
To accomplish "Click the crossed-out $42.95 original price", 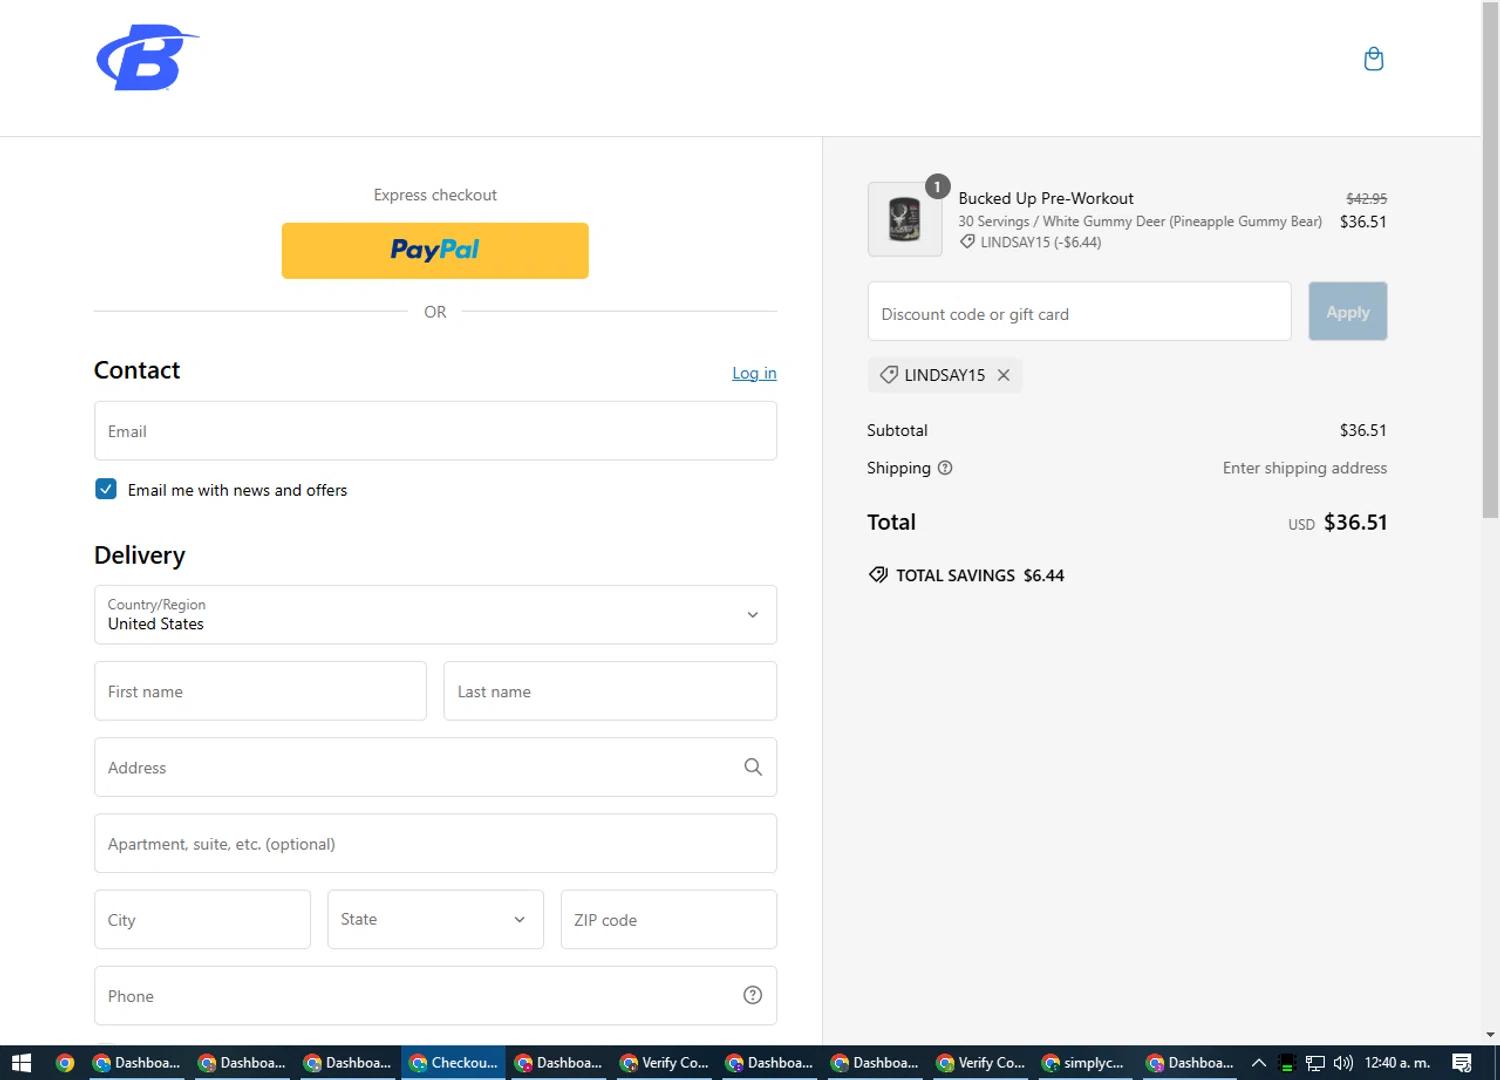I will click(x=1366, y=198).
